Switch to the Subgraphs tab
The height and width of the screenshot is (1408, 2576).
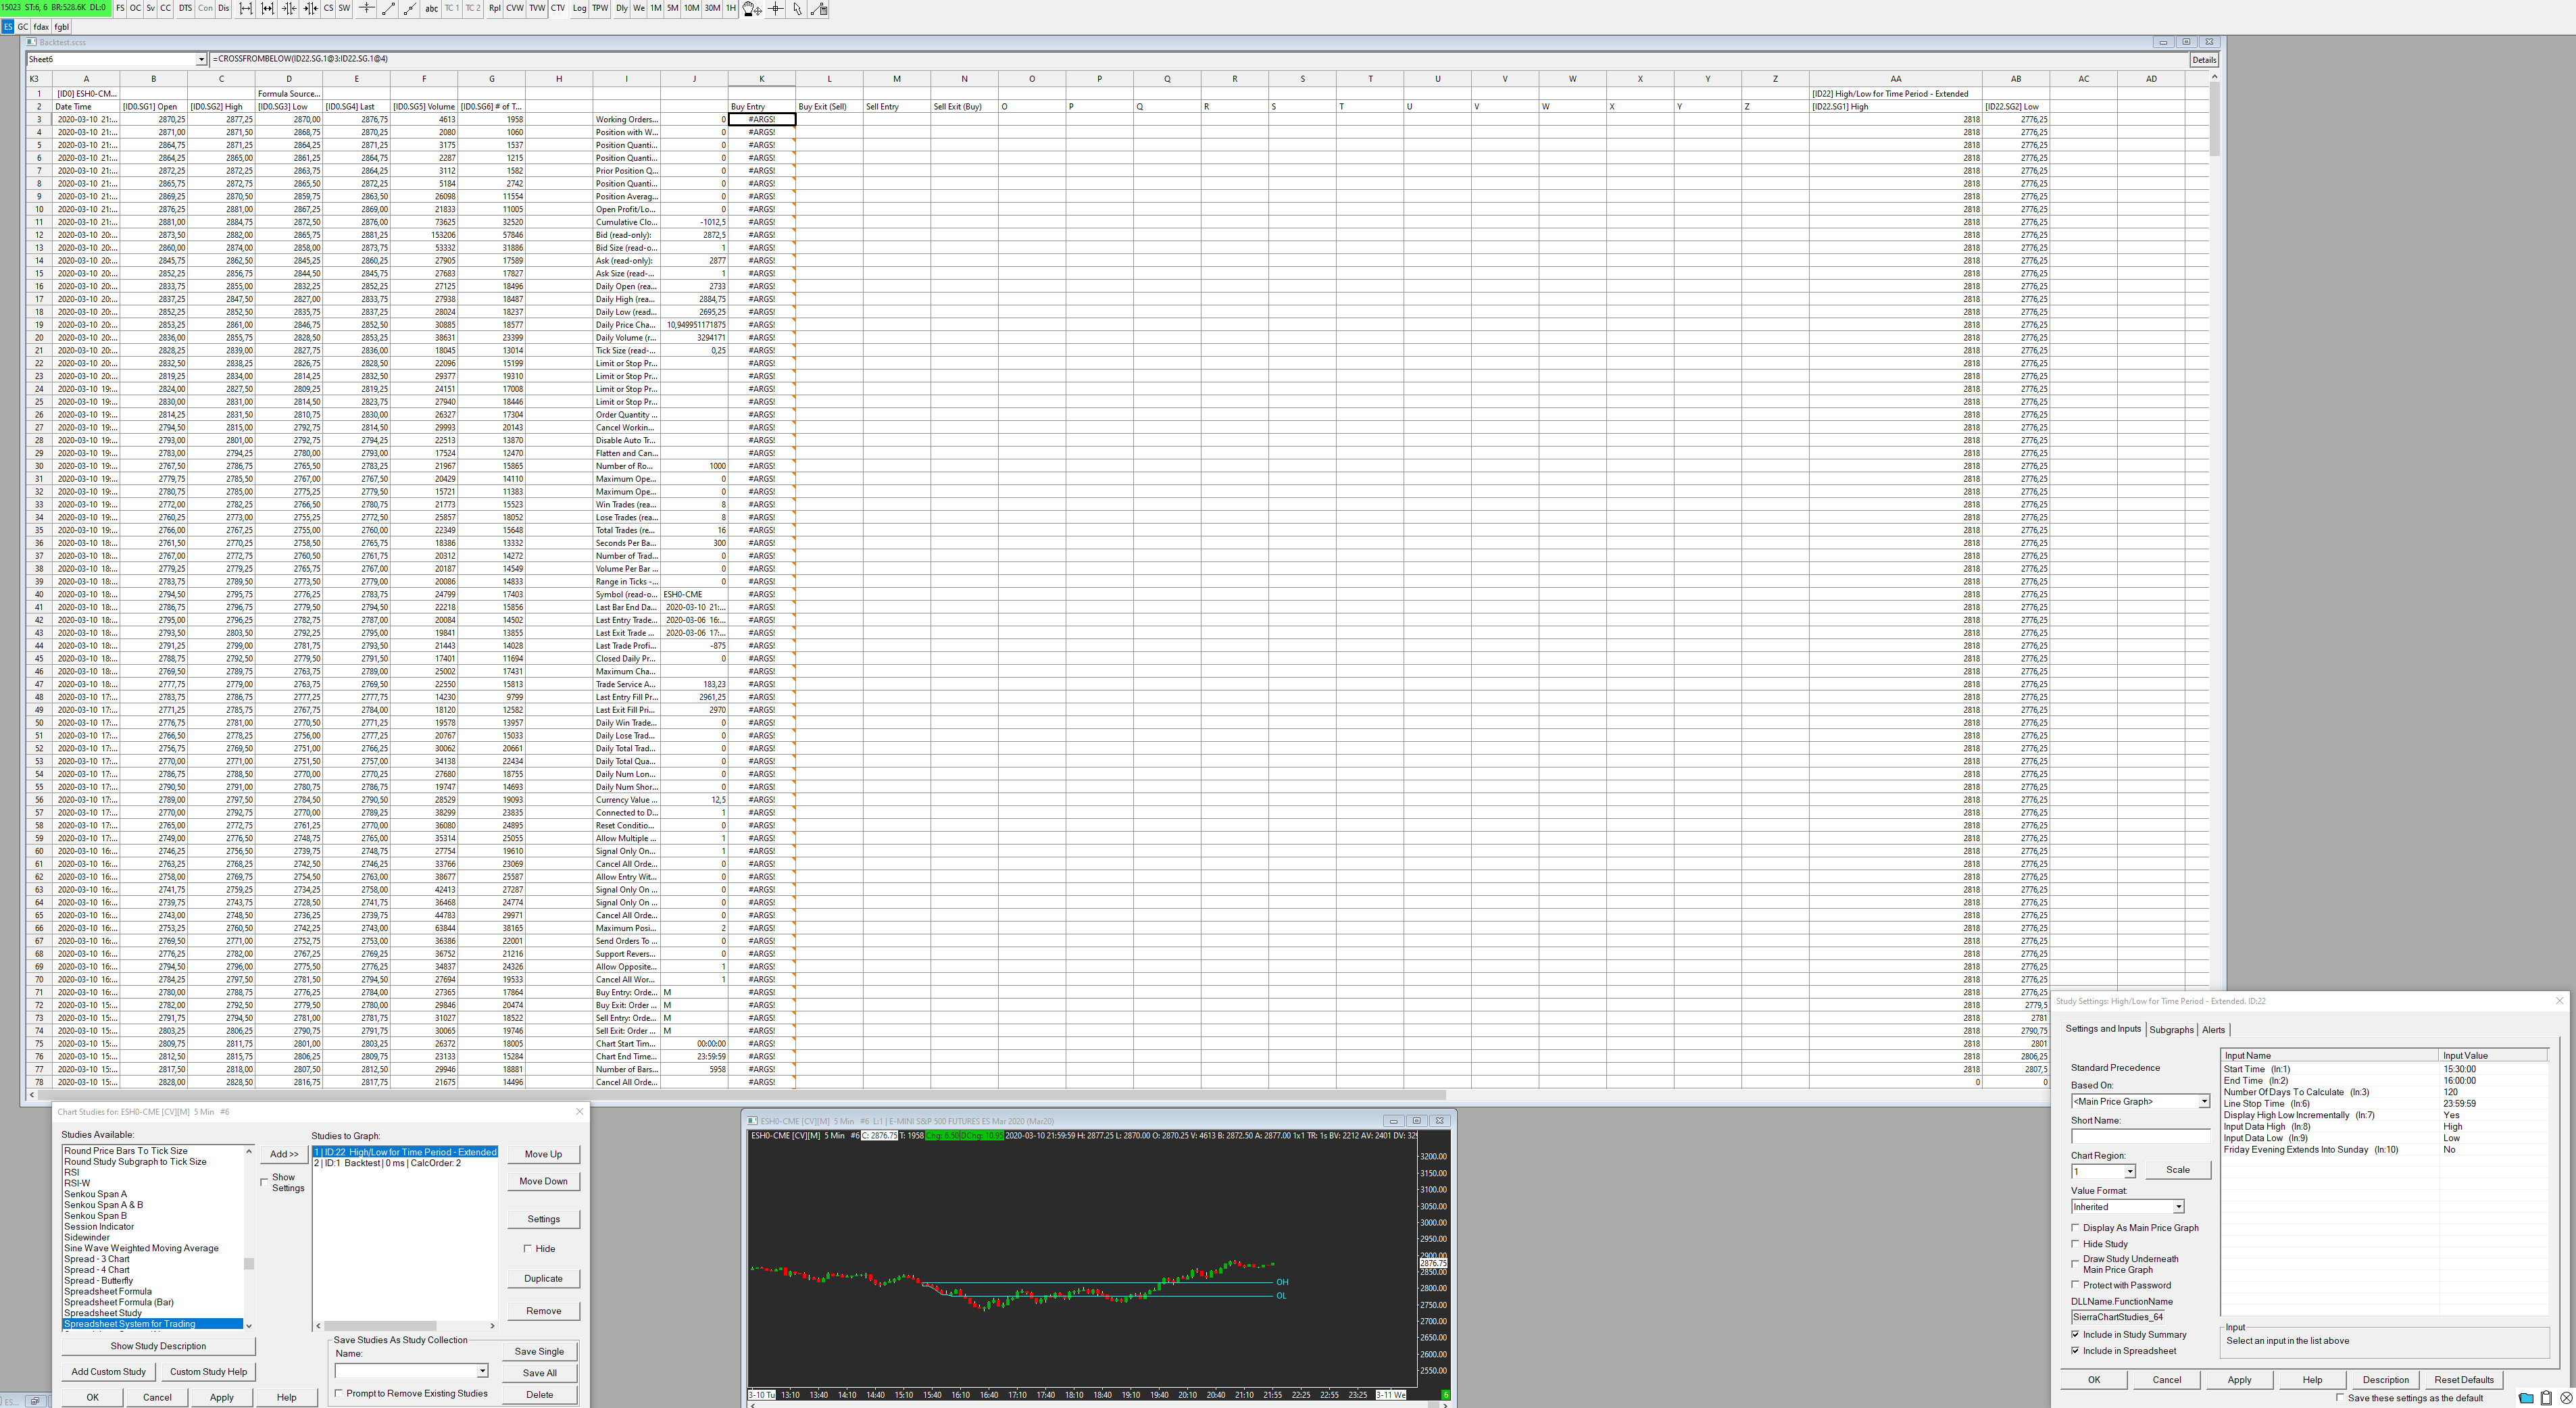click(x=2171, y=1029)
